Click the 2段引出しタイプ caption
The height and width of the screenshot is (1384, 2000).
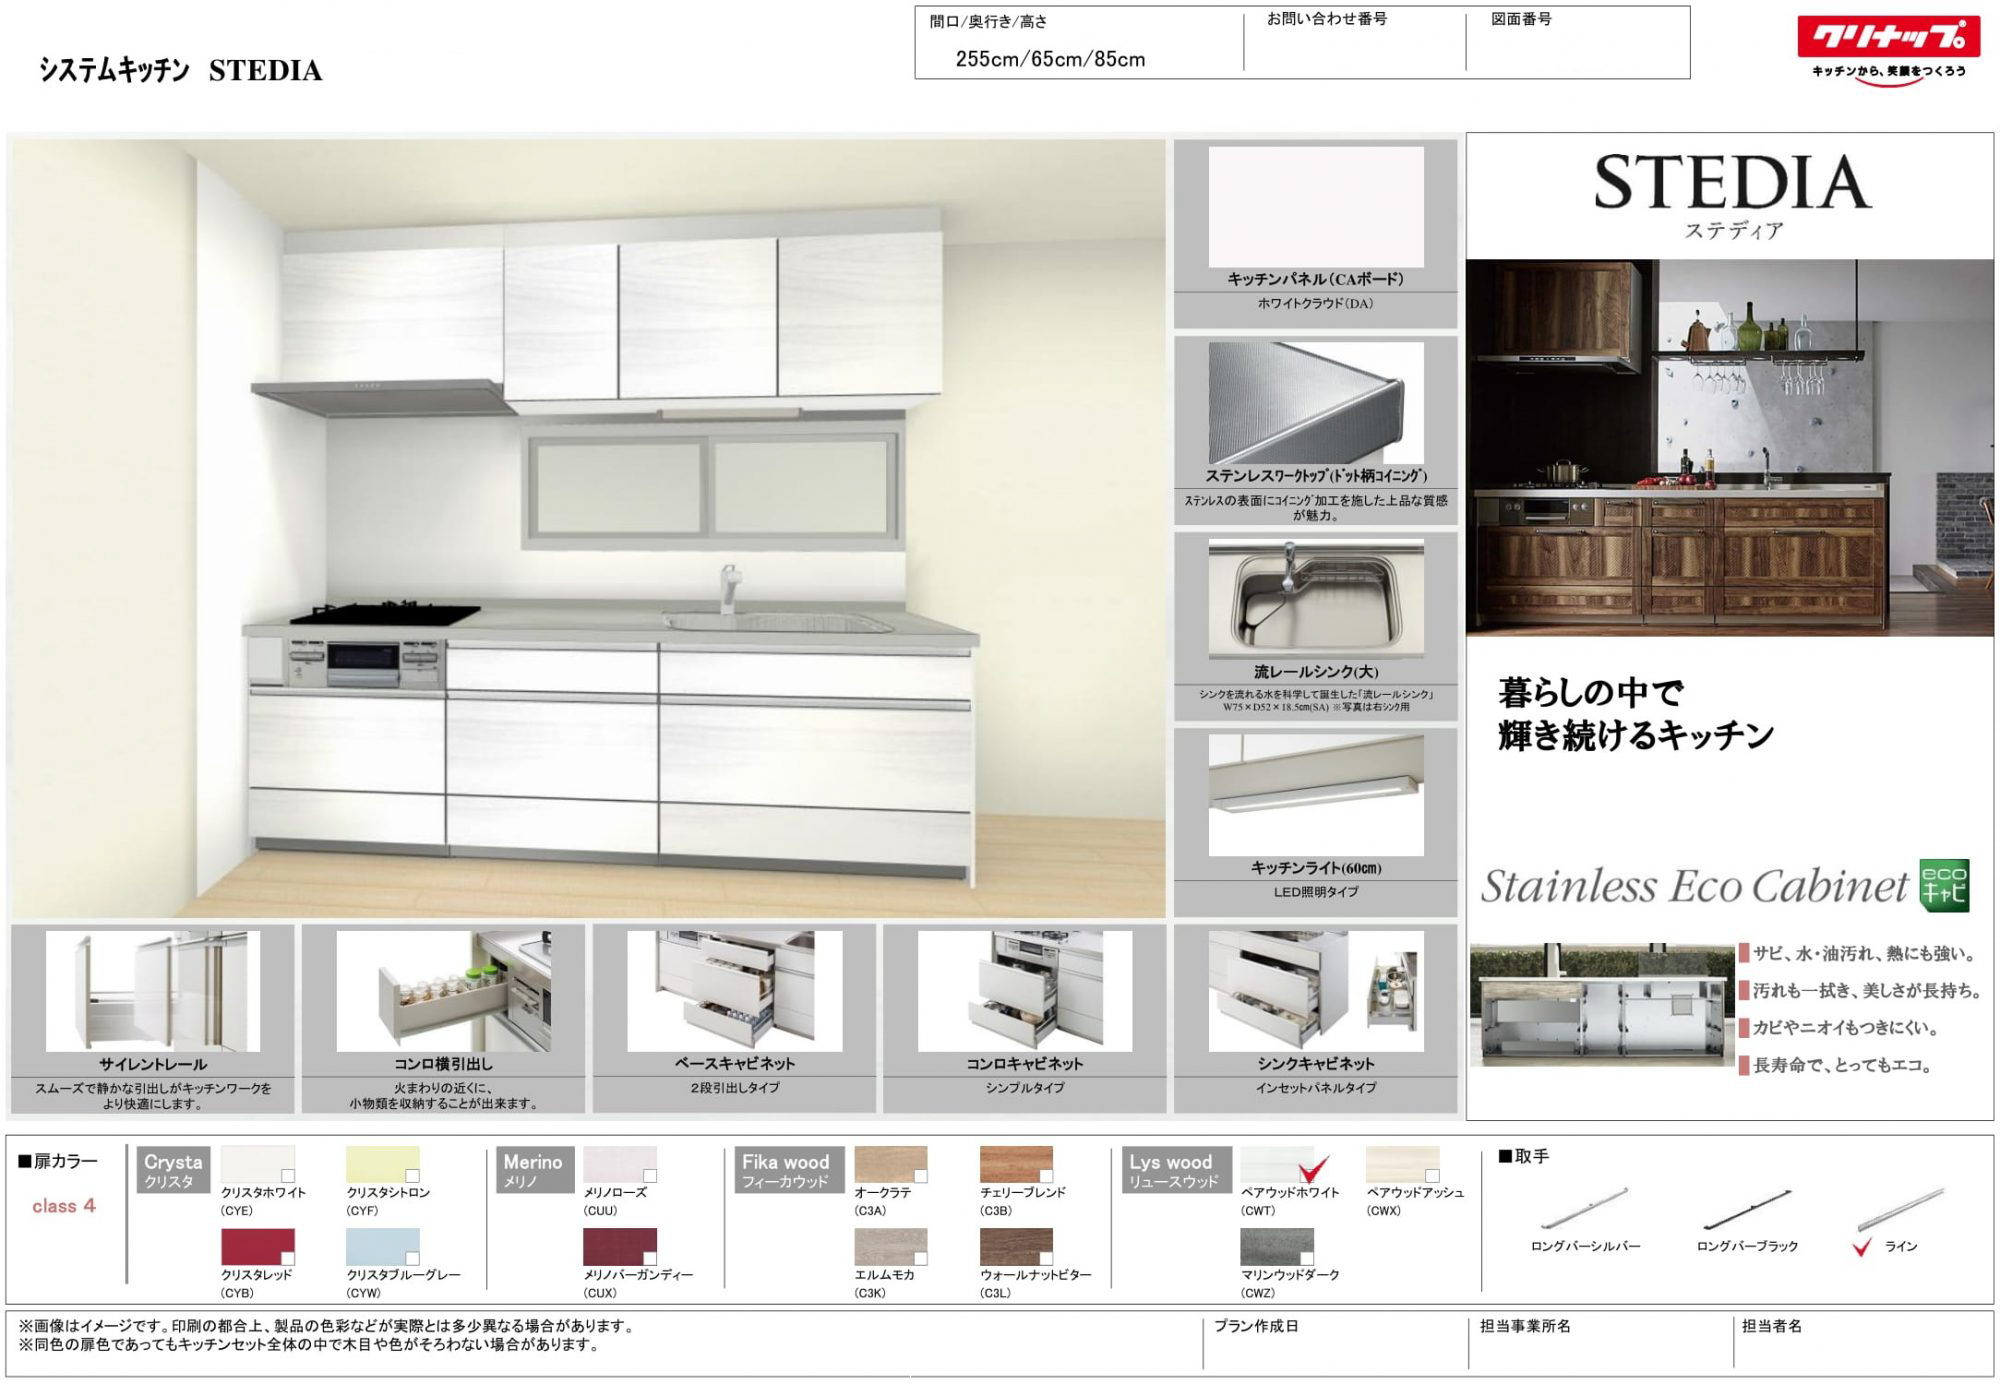coord(735,1087)
